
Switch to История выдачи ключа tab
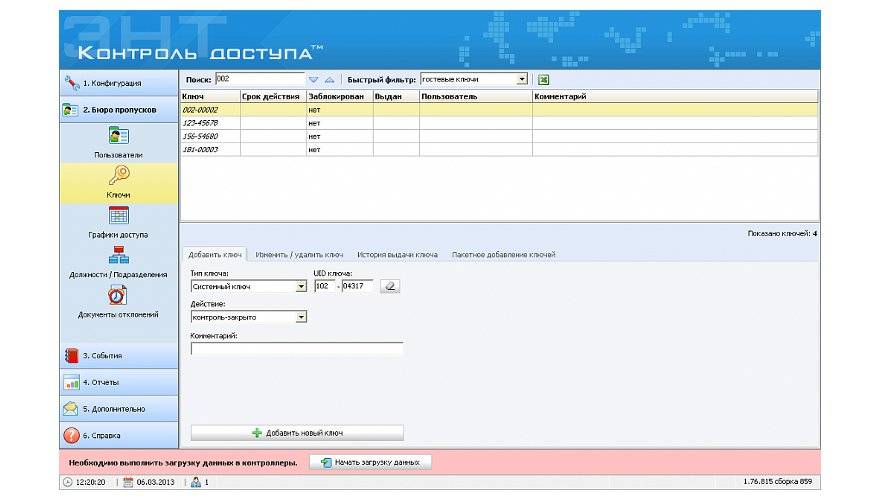click(x=397, y=255)
